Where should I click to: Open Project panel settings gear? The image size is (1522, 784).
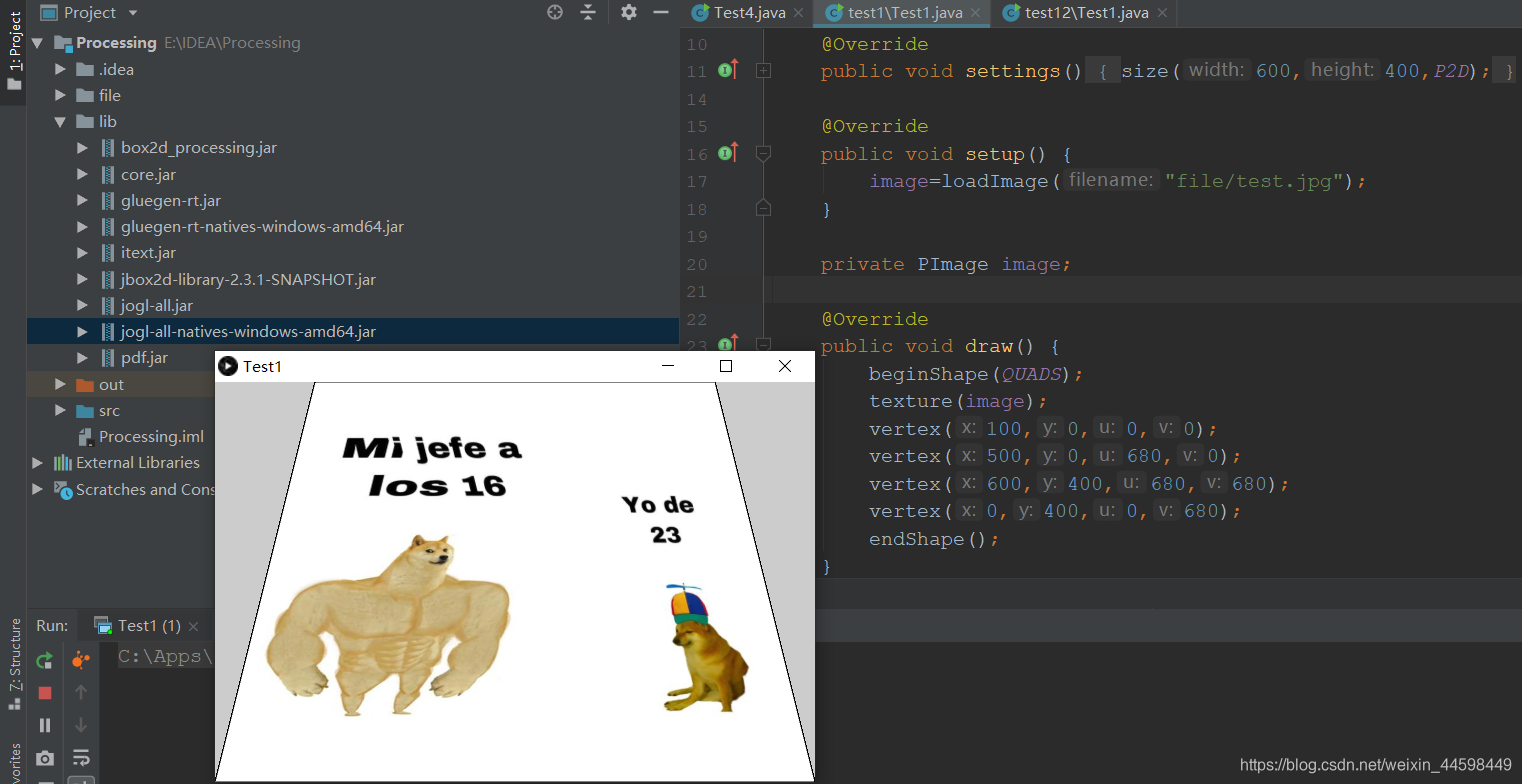628,12
